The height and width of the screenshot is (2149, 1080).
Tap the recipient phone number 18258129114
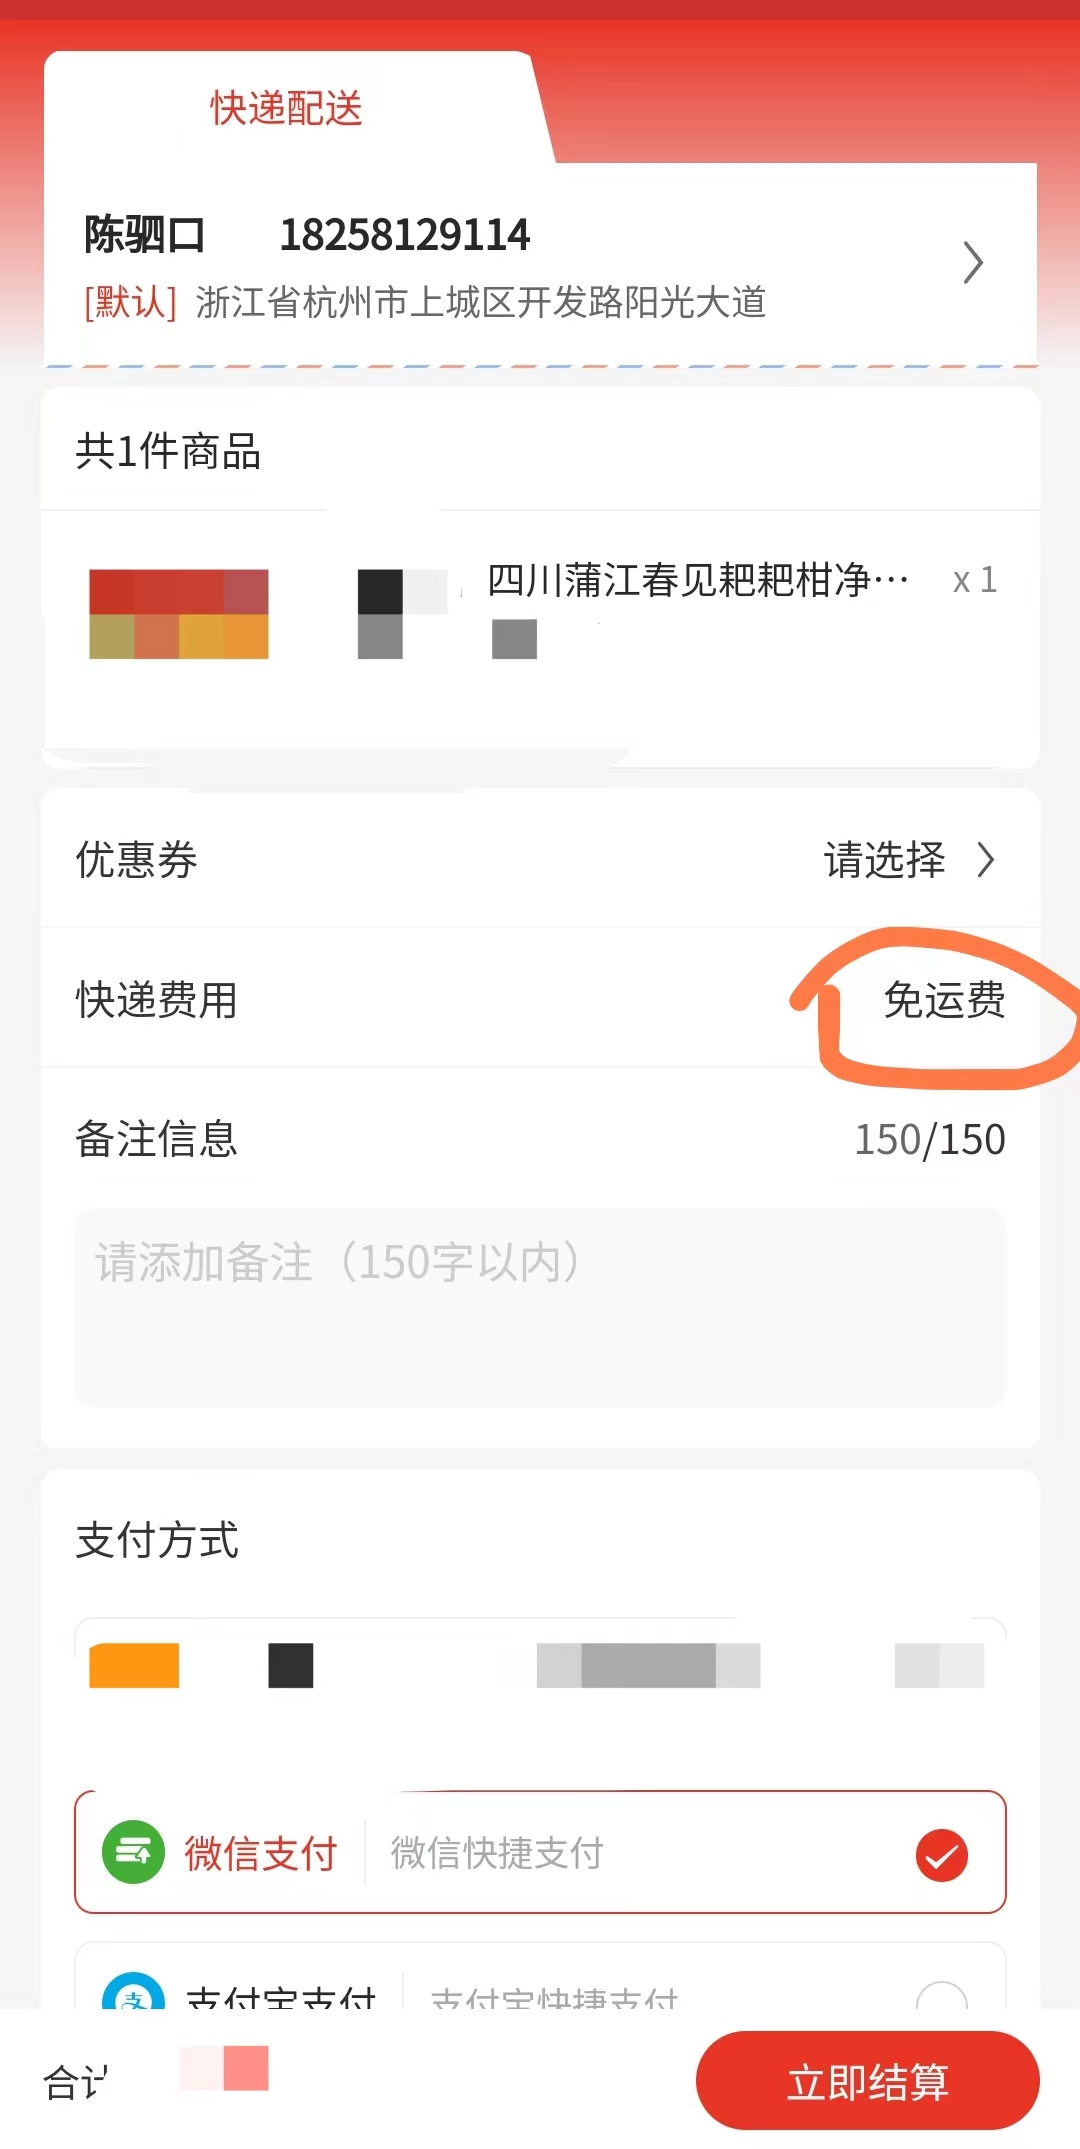405,235
